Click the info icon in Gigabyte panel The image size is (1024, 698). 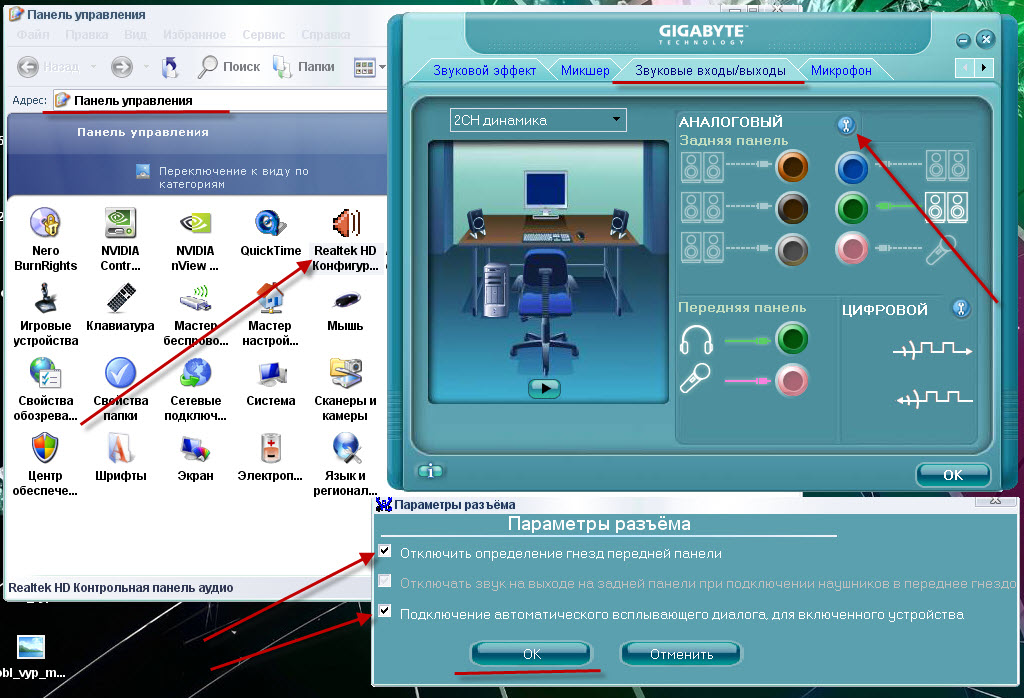(430, 471)
